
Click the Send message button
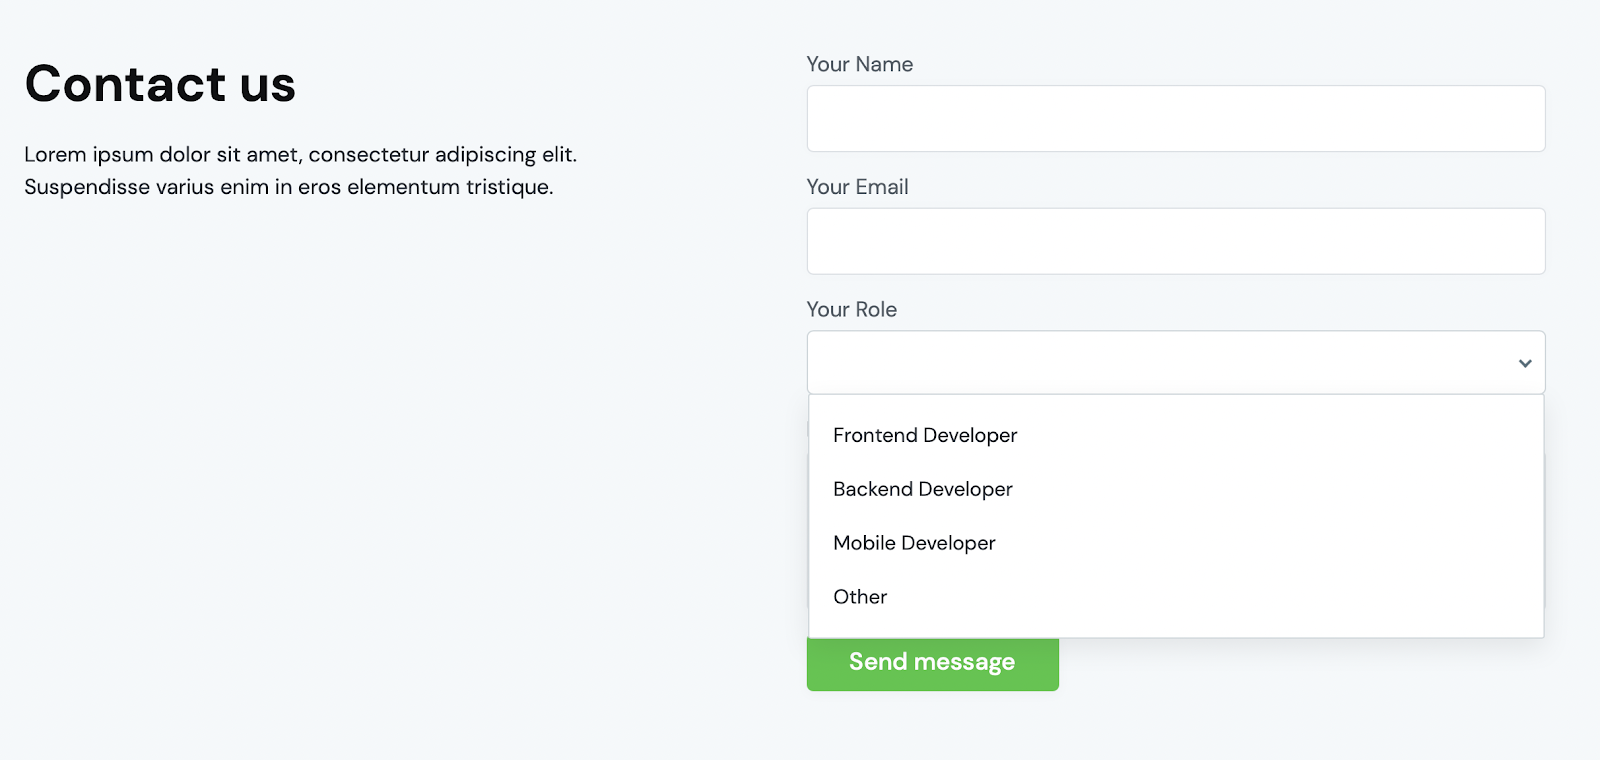931,661
